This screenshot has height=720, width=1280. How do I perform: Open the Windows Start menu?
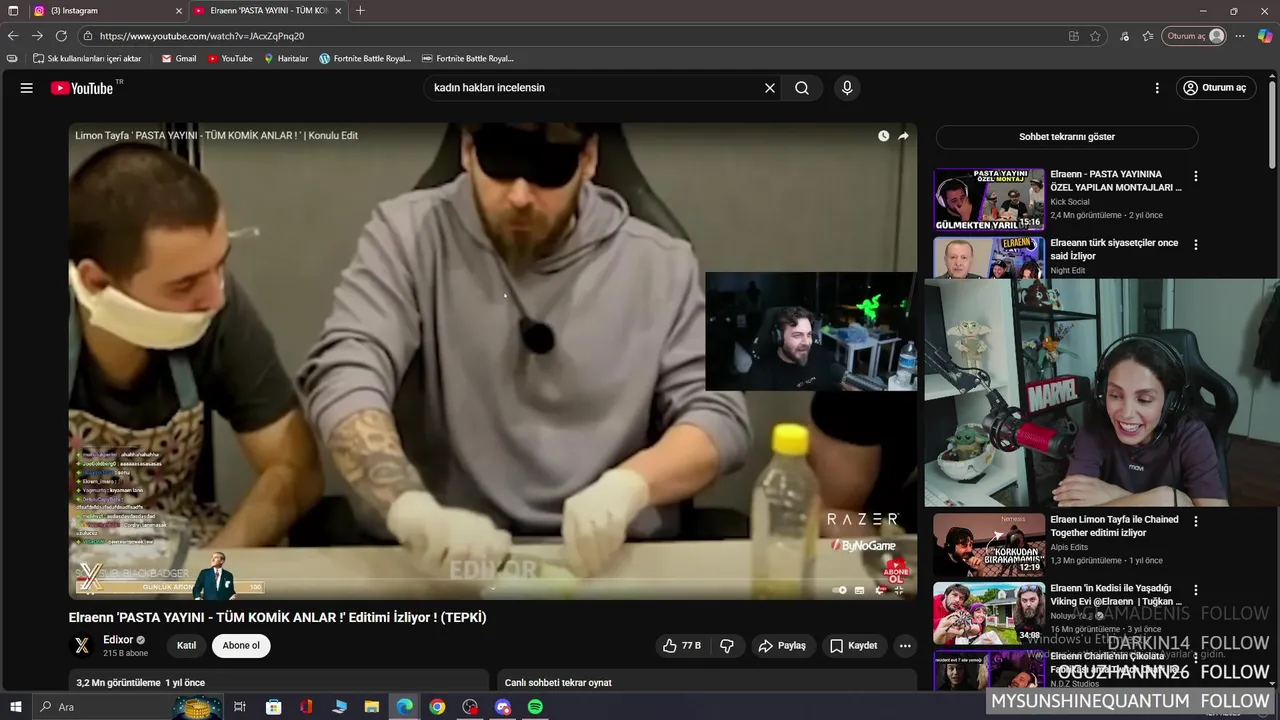tap(17, 707)
